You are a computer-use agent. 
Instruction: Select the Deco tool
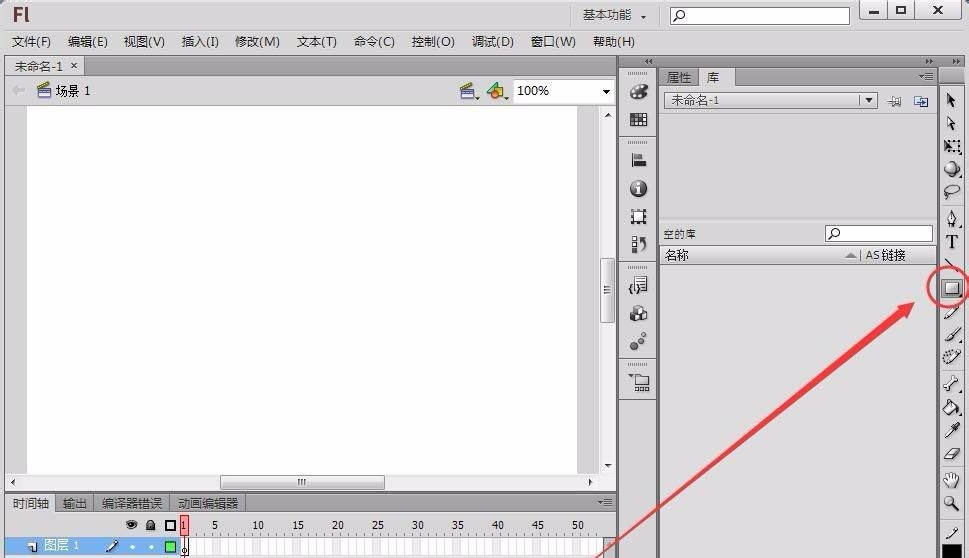(x=952, y=357)
